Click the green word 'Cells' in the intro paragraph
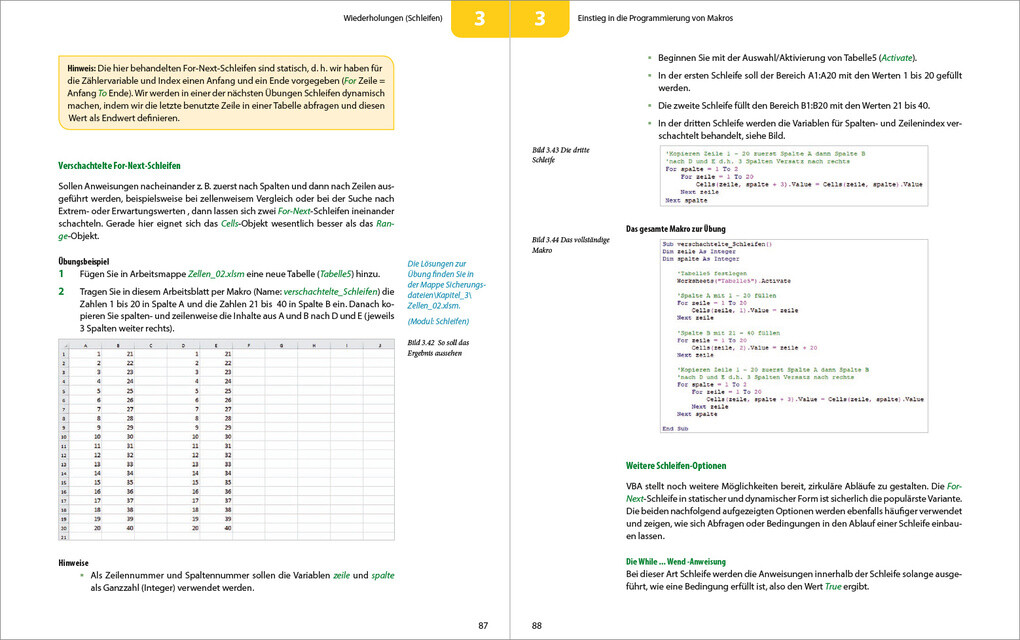This screenshot has height=640, width=1020. [230, 223]
